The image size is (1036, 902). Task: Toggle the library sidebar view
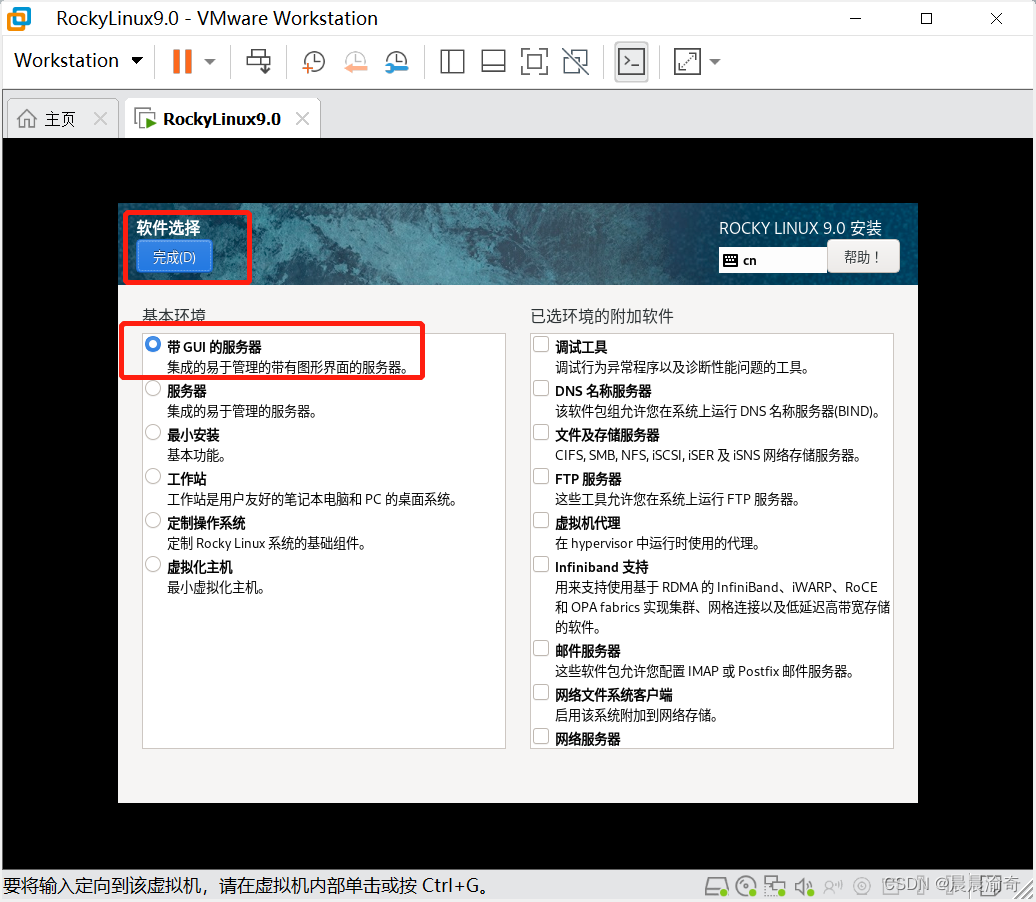[x=452, y=62]
